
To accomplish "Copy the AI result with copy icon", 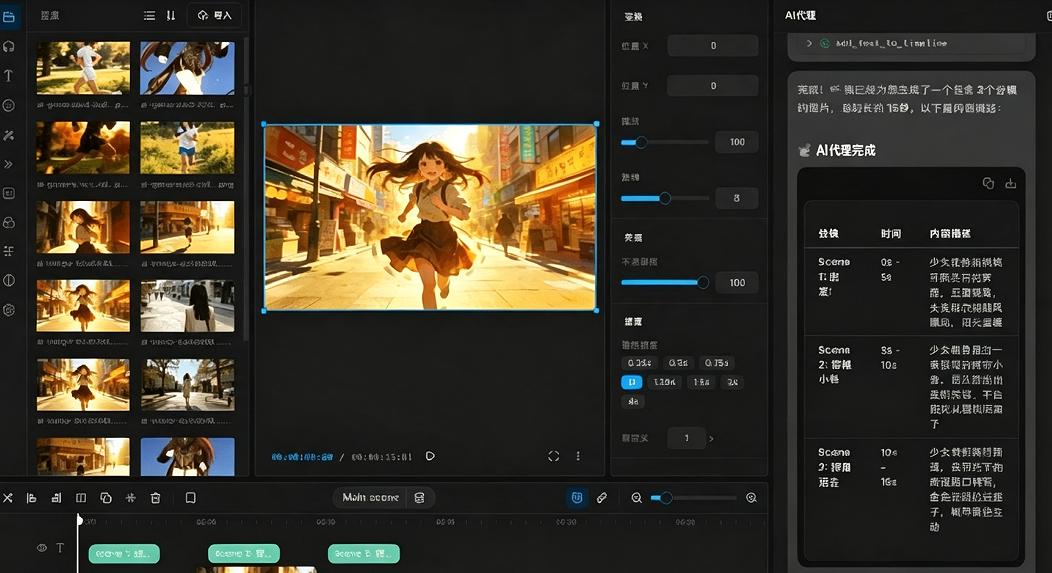I will pos(988,183).
